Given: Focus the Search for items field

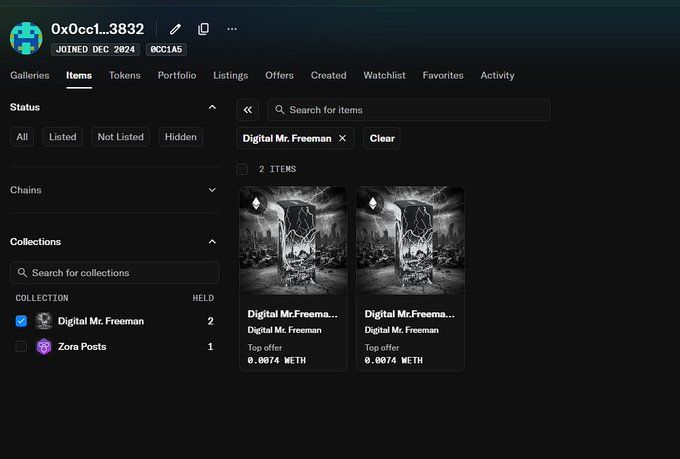Looking at the screenshot, I should click(x=409, y=110).
